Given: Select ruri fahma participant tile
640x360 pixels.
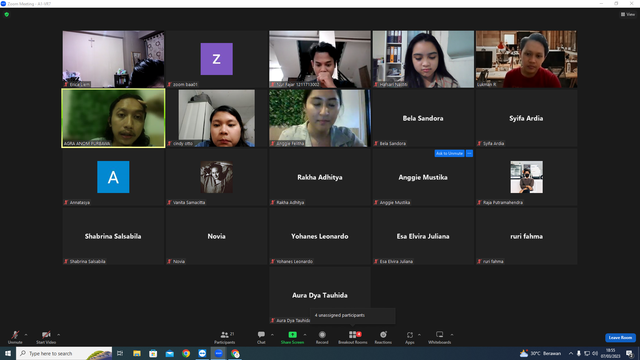Looking at the screenshot, I should click(x=526, y=236).
